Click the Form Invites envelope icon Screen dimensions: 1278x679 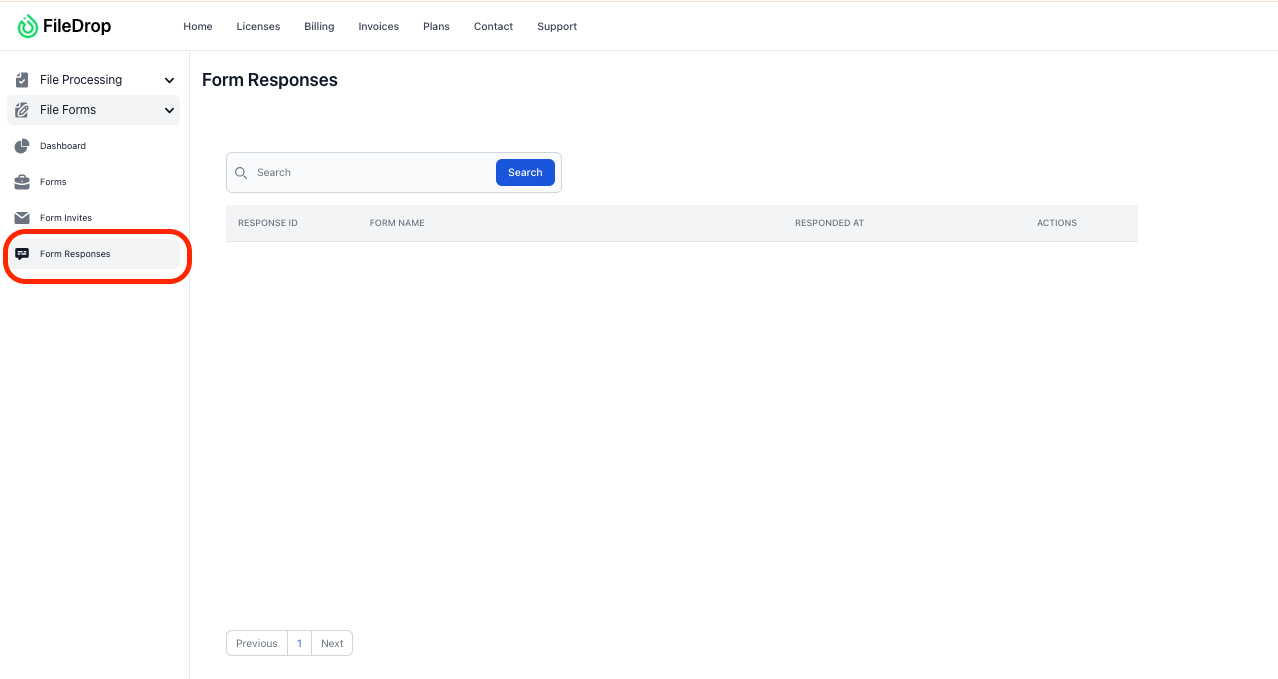pyautogui.click(x=22, y=218)
